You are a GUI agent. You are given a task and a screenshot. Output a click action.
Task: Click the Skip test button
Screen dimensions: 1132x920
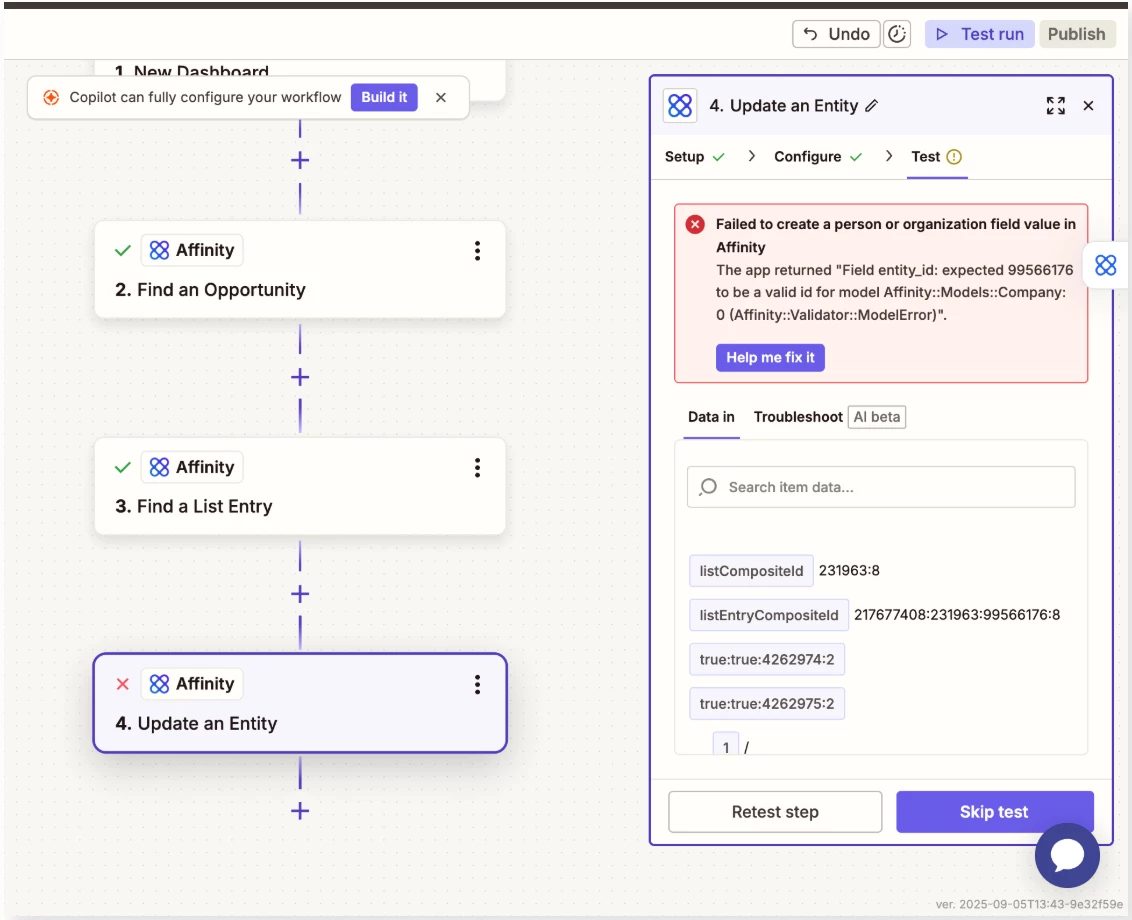tap(994, 812)
